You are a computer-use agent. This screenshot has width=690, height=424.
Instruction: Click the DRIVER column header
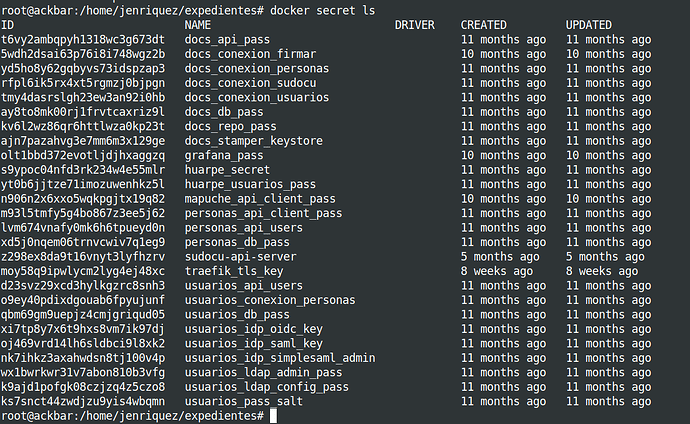415,25
